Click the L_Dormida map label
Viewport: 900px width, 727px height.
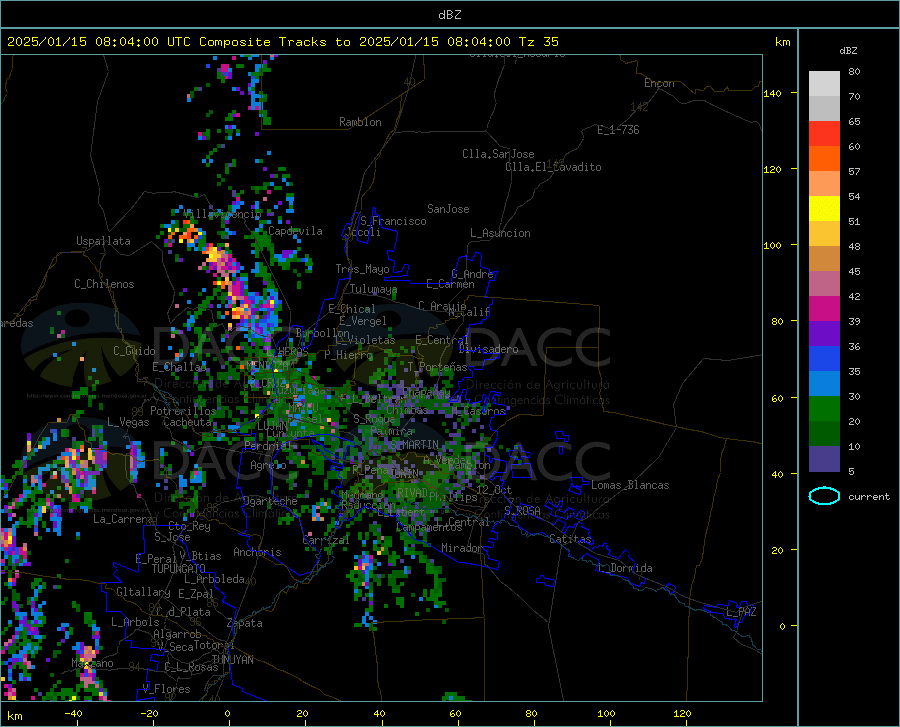[624, 568]
